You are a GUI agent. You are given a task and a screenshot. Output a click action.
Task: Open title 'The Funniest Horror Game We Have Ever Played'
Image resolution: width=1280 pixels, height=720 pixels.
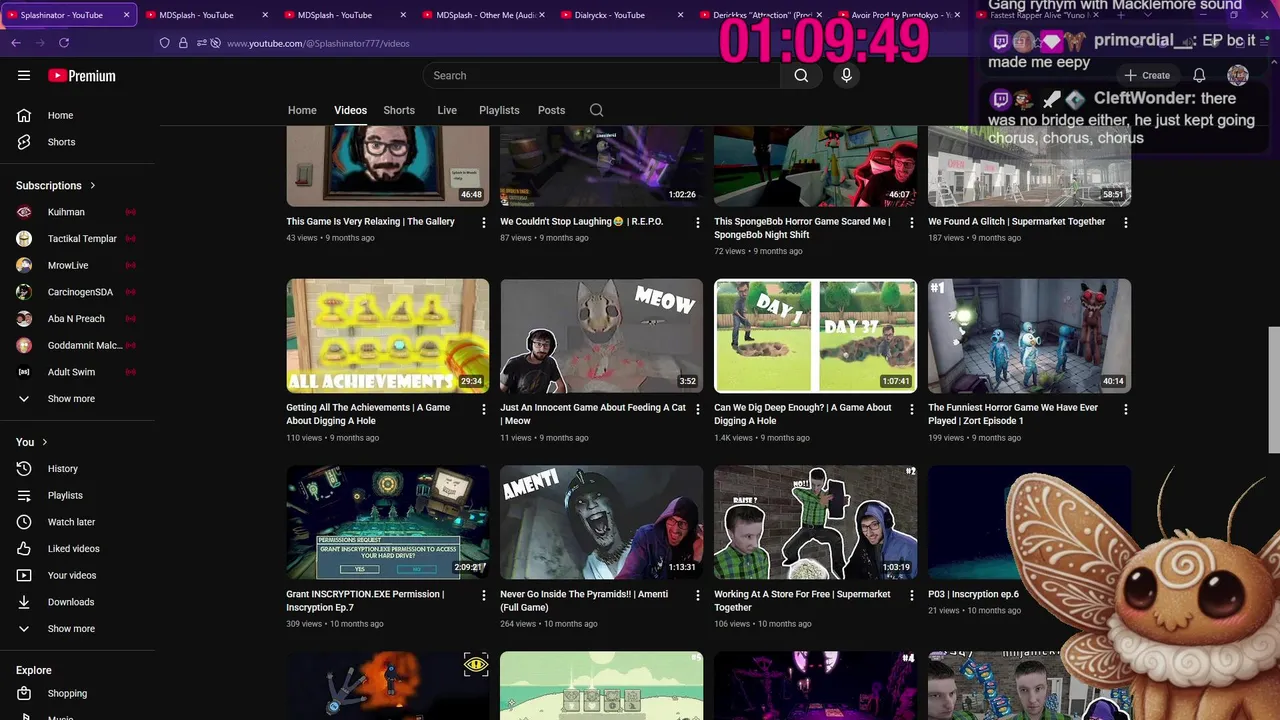[1013, 415]
